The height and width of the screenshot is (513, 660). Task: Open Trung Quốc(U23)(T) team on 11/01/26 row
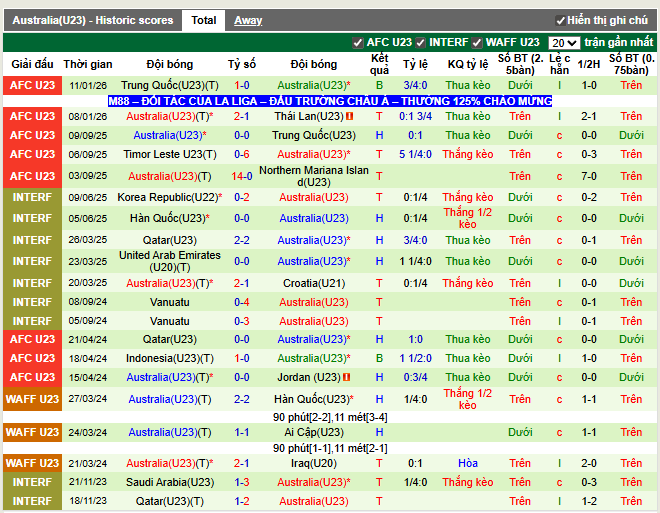tap(170, 85)
